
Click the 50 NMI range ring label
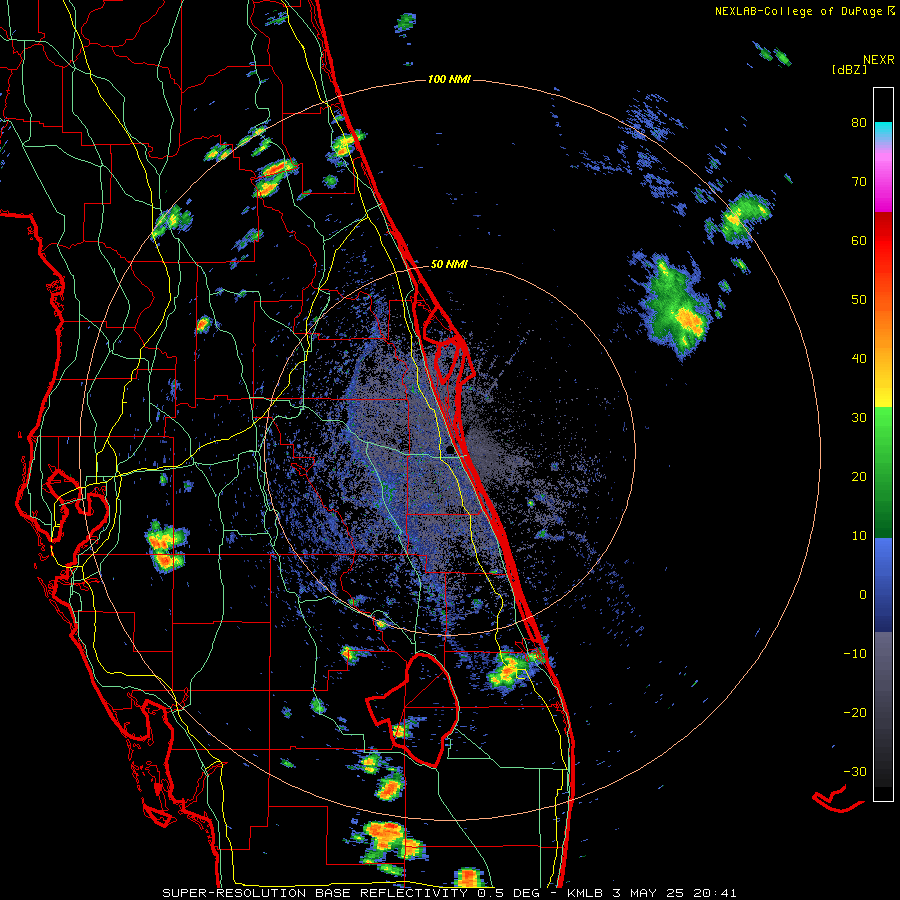point(449,265)
